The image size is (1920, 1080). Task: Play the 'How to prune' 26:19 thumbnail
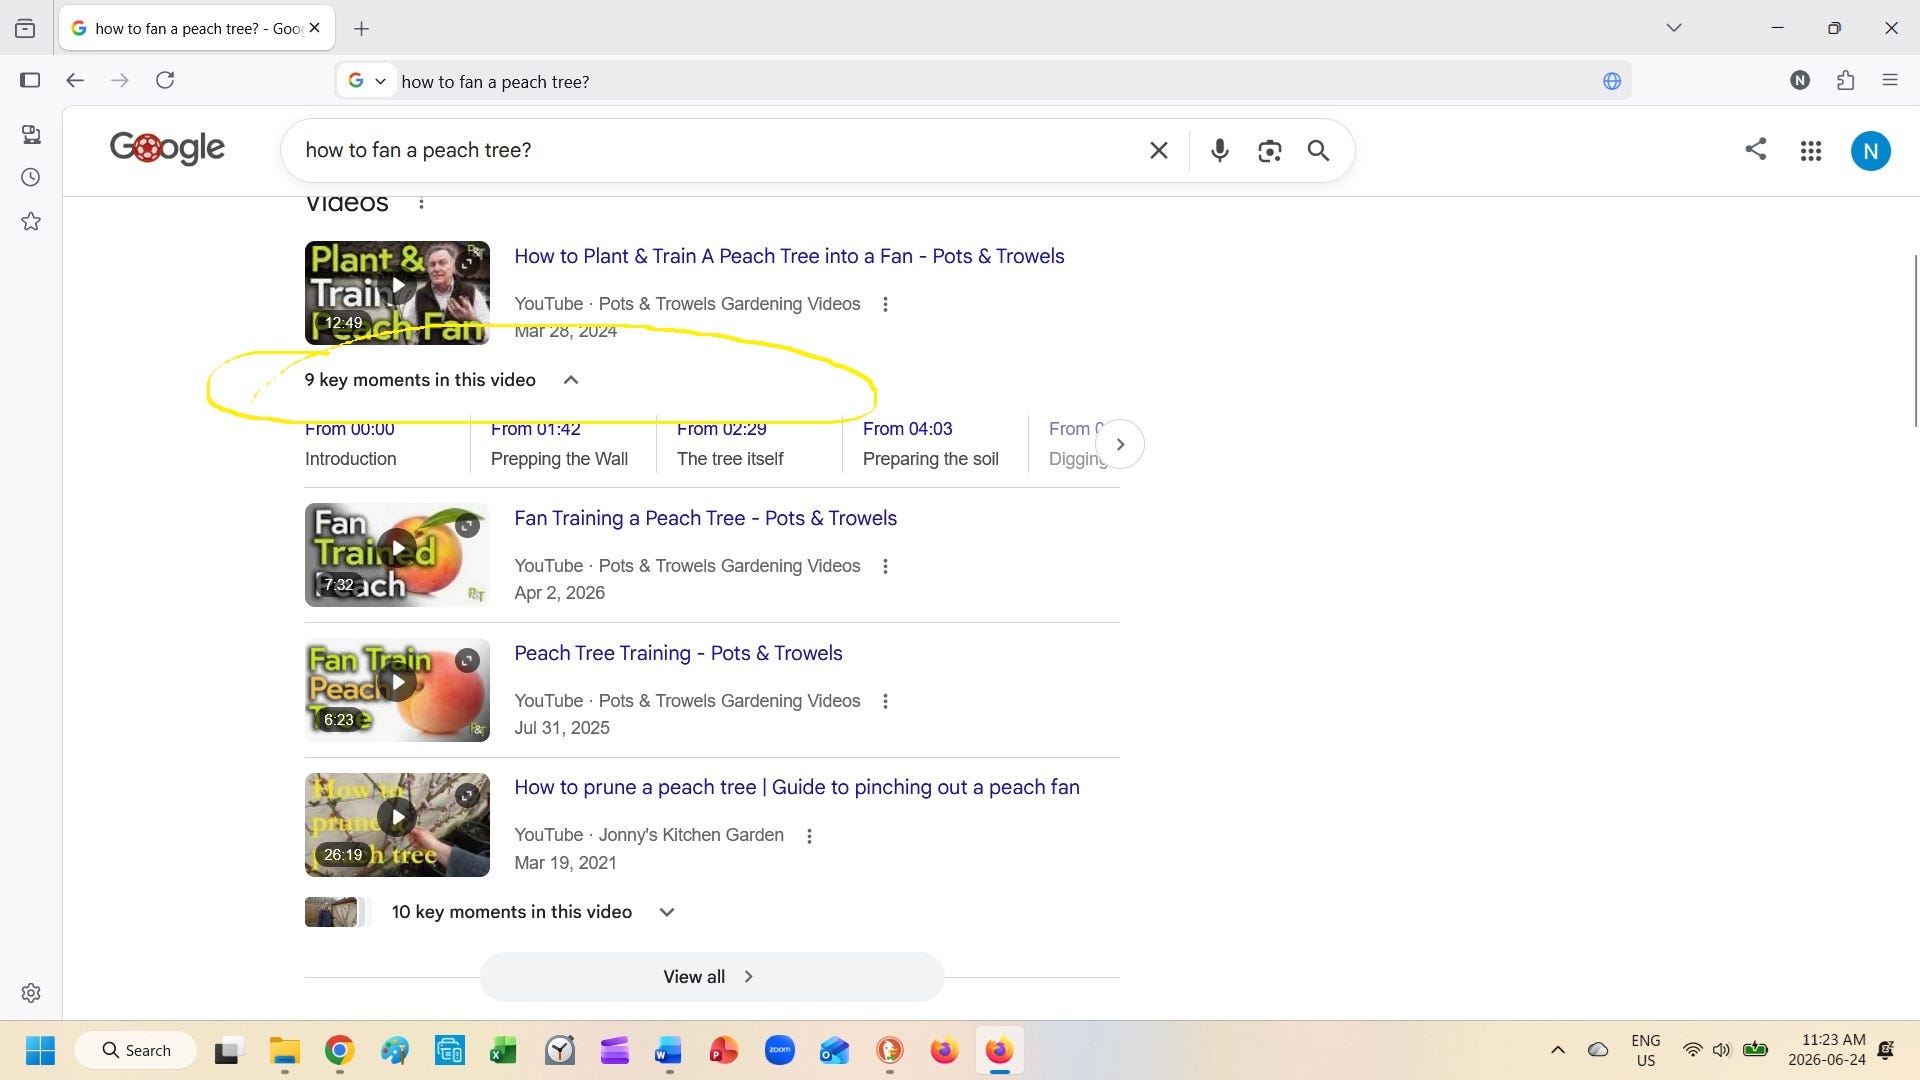pyautogui.click(x=397, y=825)
